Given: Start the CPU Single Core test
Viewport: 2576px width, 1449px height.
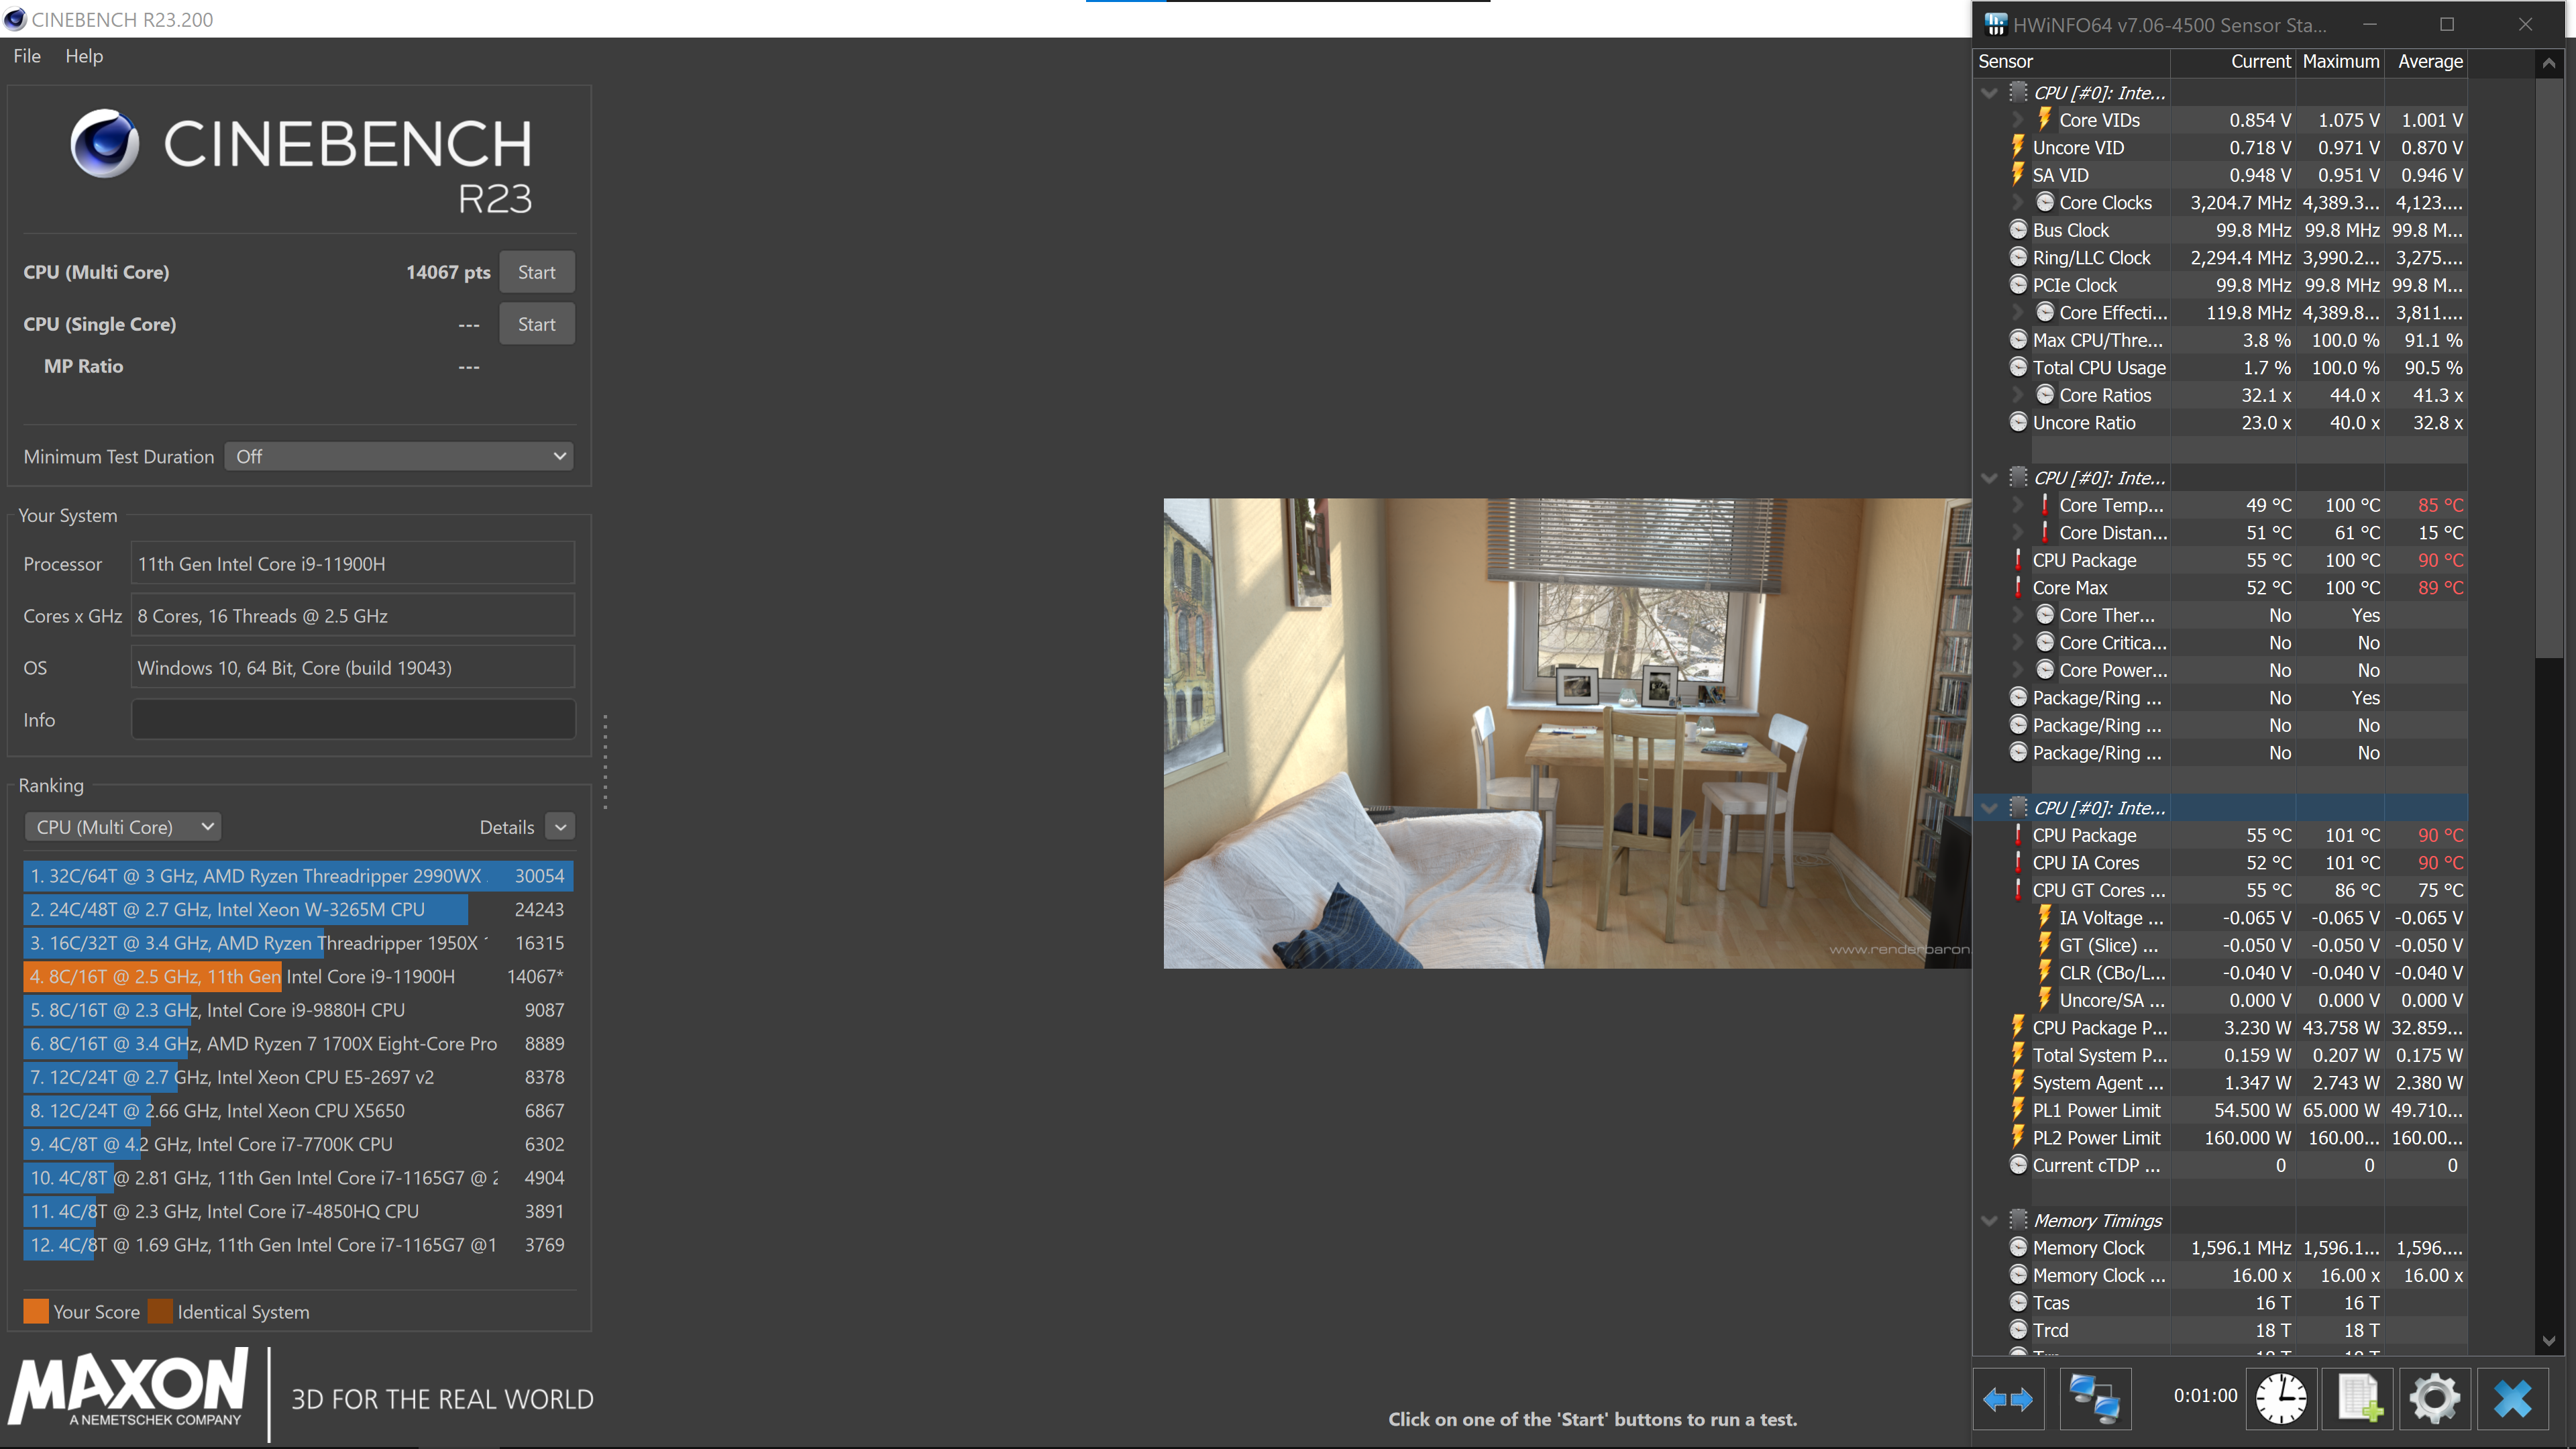Looking at the screenshot, I should pyautogui.click(x=537, y=324).
